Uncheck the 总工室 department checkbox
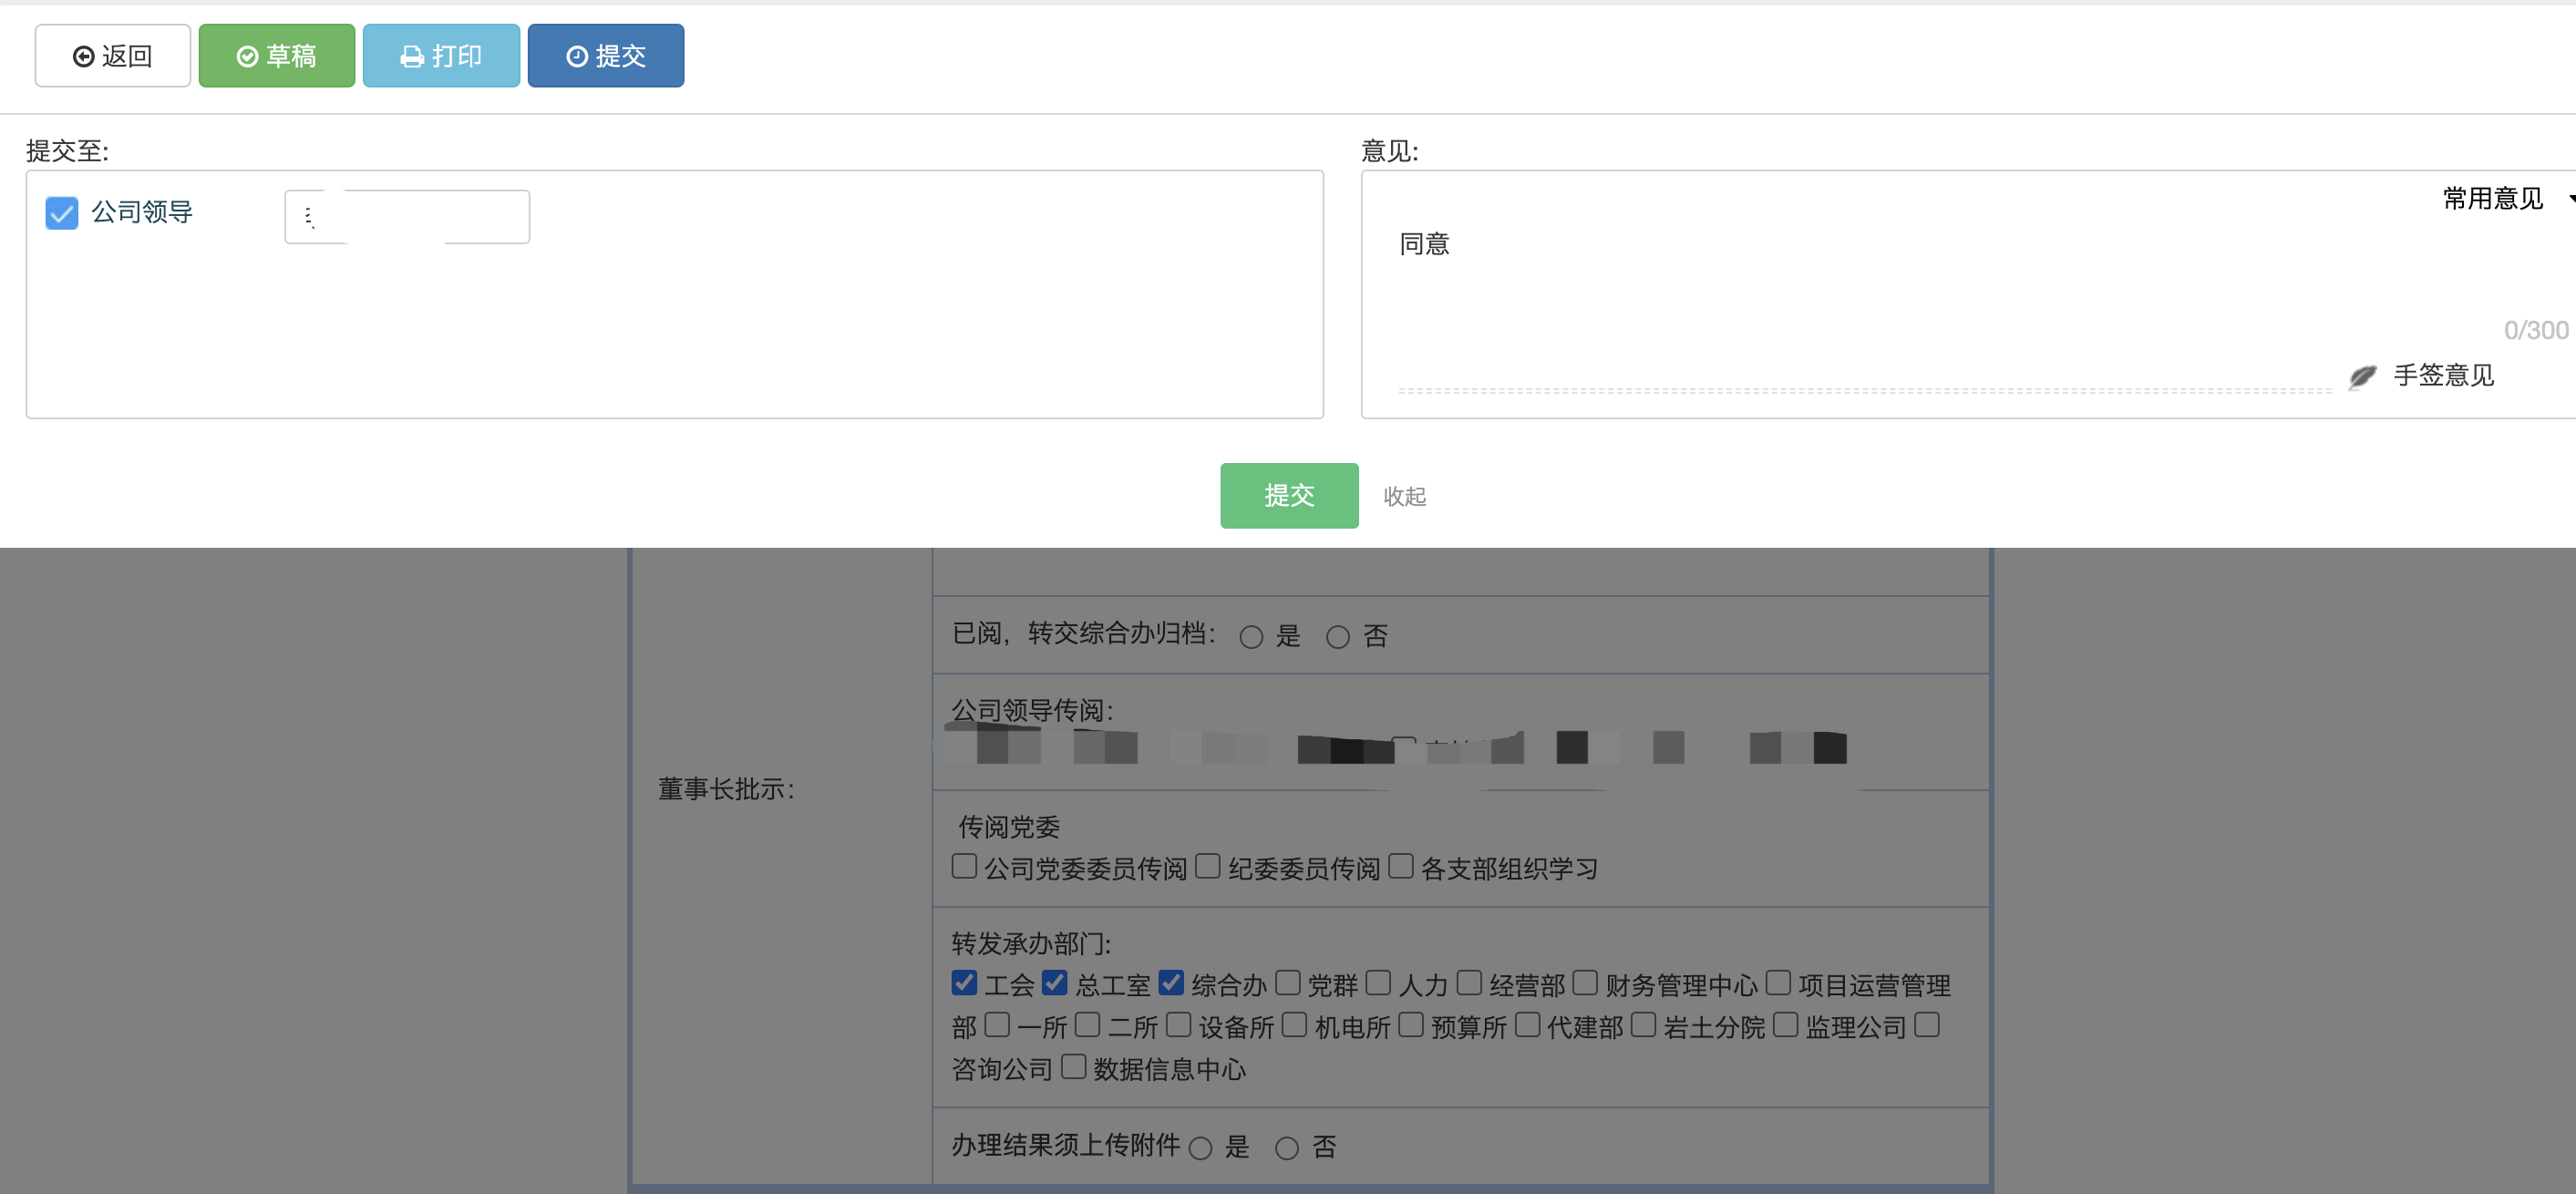The width and height of the screenshot is (2576, 1194). [1054, 983]
